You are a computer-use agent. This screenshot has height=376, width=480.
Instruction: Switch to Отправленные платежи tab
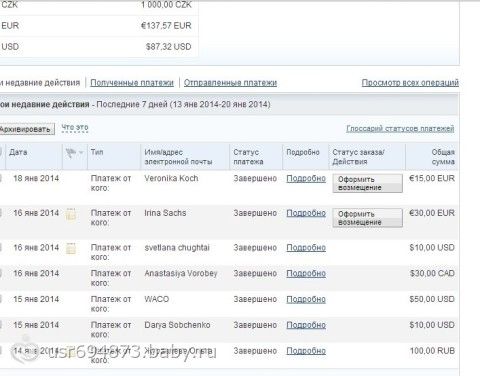tap(230, 83)
